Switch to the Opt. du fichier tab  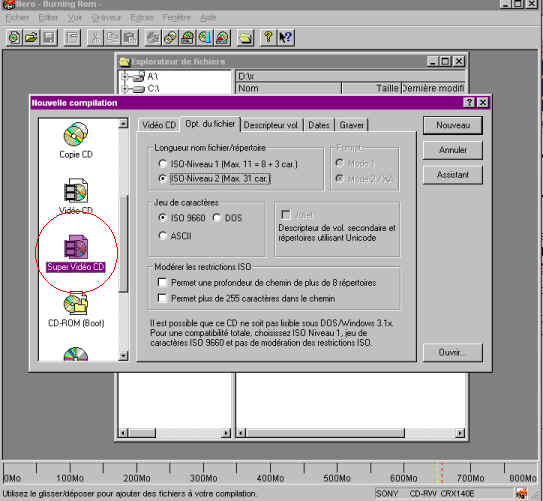(x=210, y=124)
